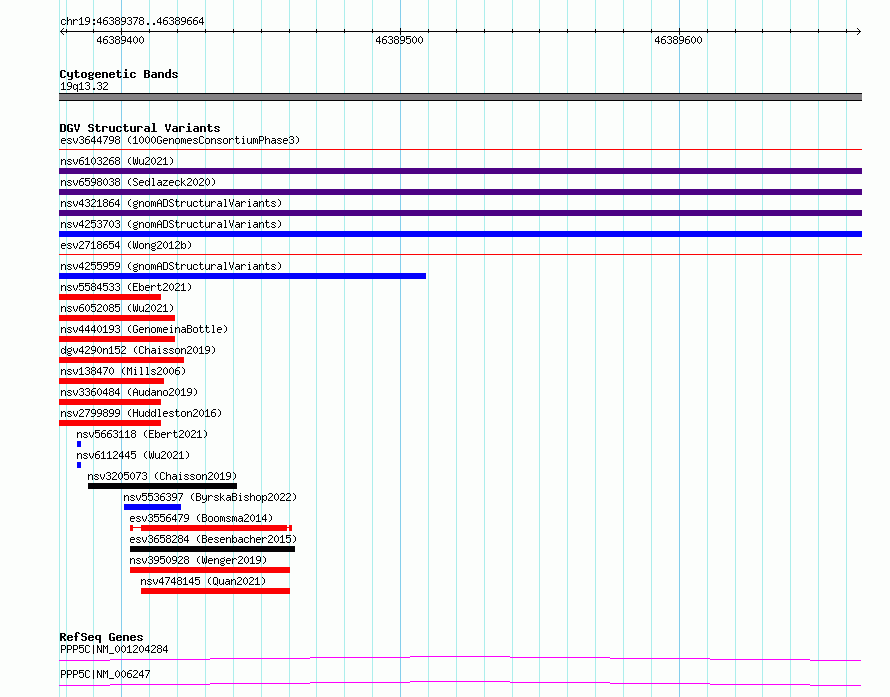Screen dimensions: 890x697
Task: Click the esv3644798 1000GenomesConsortiumPhase3 label
Action: [x=180, y=140]
